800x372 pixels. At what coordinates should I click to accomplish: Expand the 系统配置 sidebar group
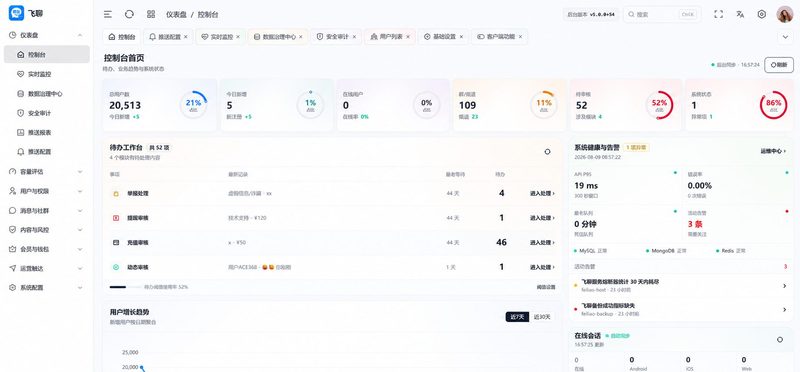46,288
